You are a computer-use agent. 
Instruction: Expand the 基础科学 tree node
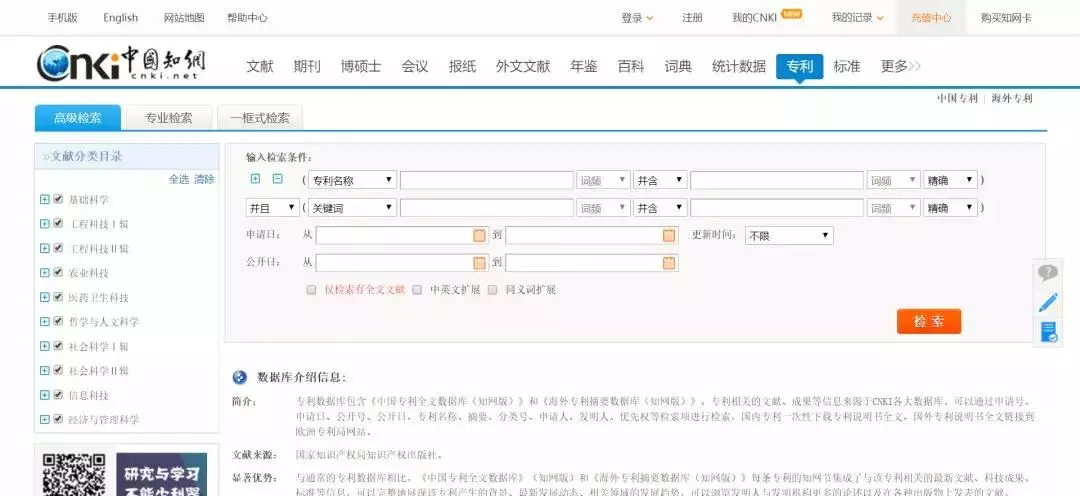[45, 199]
